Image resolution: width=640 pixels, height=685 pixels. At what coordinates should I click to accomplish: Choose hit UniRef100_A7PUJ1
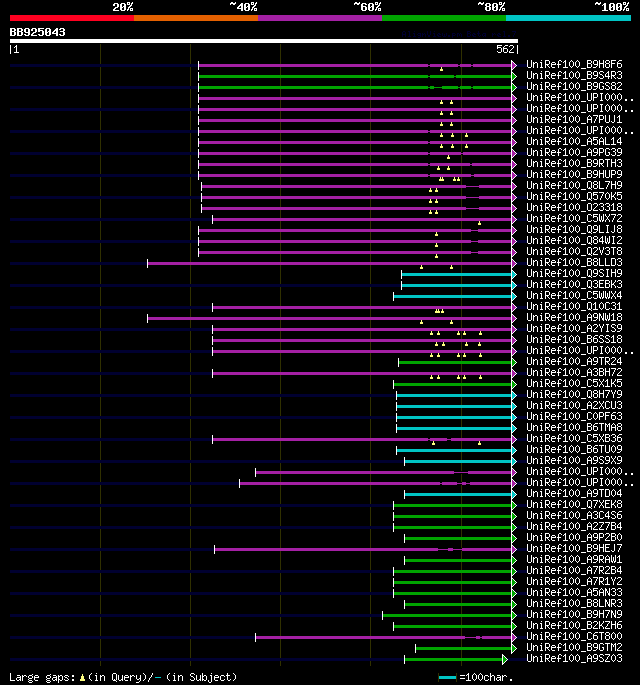point(574,119)
